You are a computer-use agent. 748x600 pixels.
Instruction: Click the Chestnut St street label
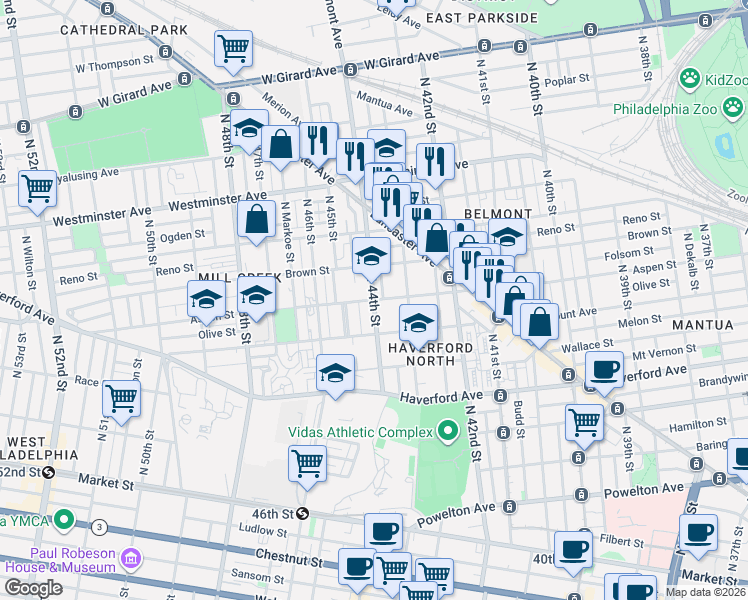(289, 558)
